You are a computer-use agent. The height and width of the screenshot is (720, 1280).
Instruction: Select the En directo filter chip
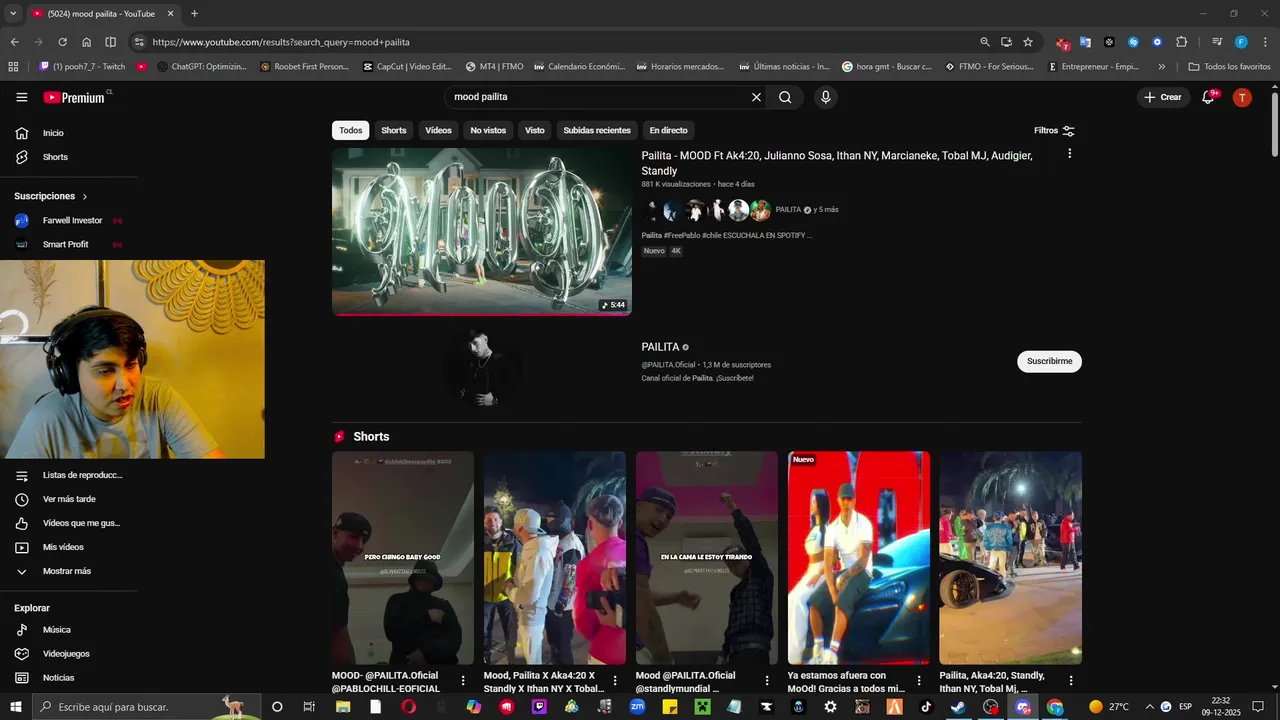668,130
